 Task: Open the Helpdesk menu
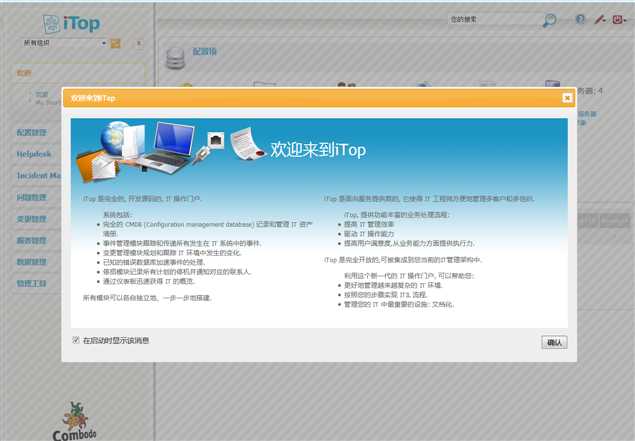[x=34, y=154]
